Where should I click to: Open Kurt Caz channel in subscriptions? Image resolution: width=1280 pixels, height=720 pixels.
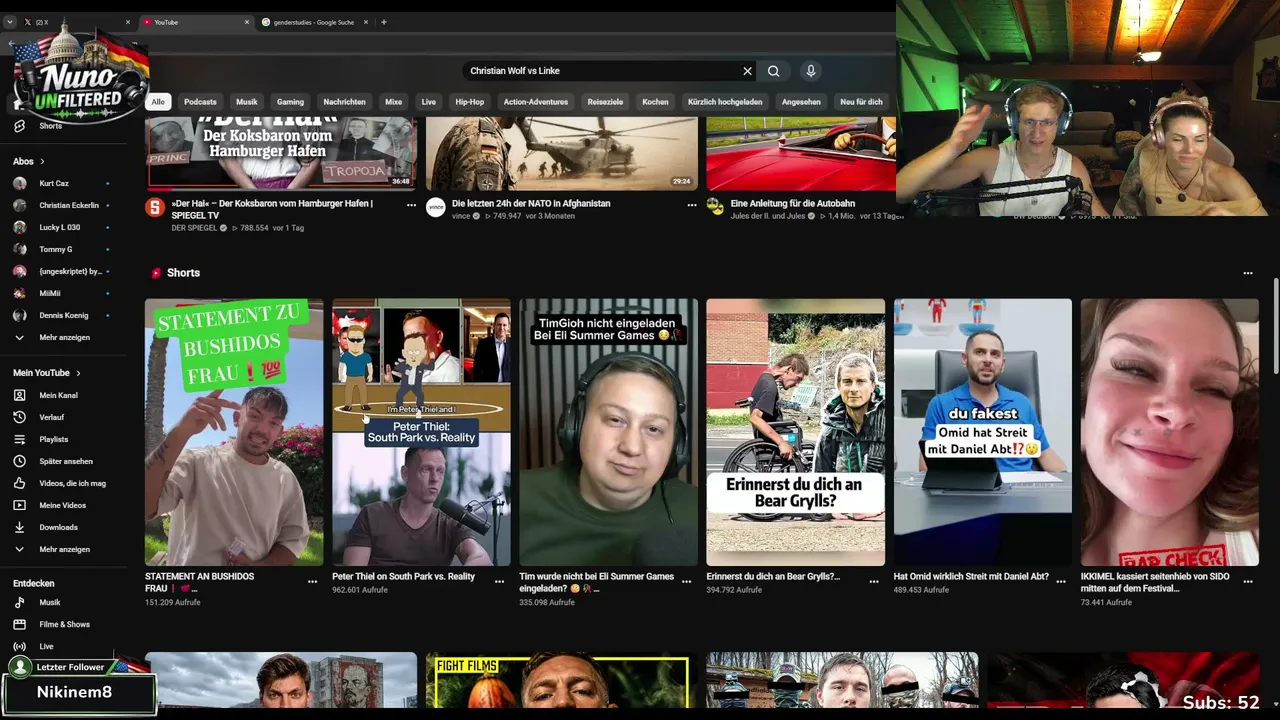click(x=60, y=183)
